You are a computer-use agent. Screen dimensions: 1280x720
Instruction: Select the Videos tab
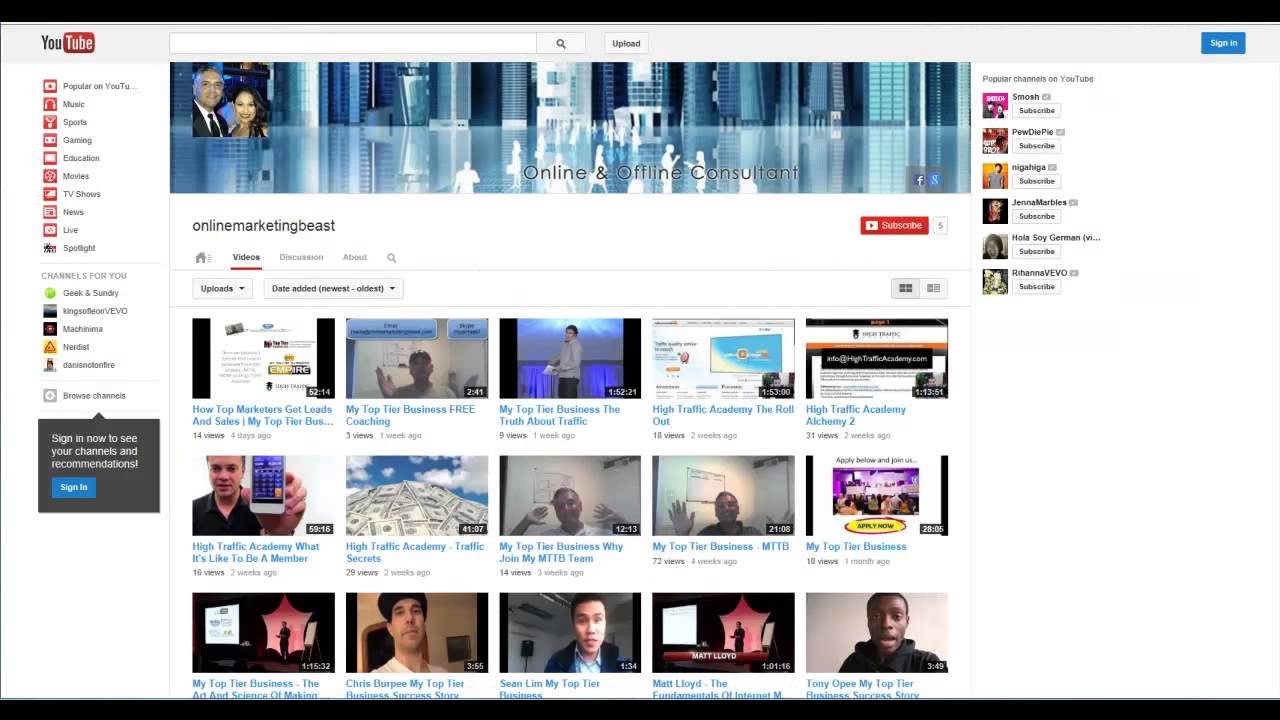point(246,257)
